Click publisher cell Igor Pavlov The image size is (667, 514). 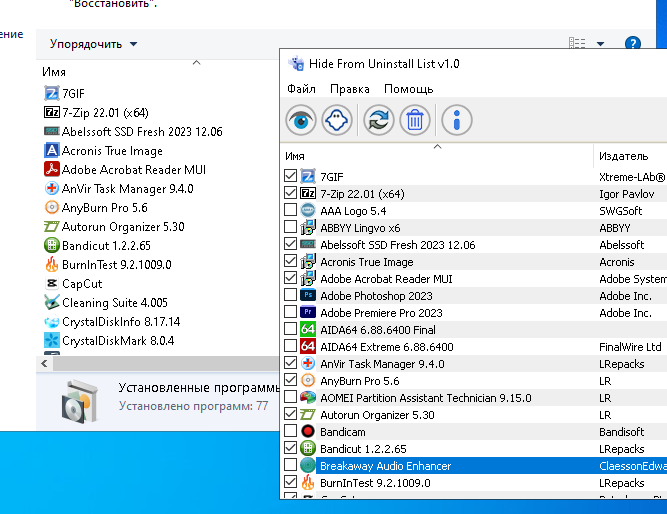626,194
